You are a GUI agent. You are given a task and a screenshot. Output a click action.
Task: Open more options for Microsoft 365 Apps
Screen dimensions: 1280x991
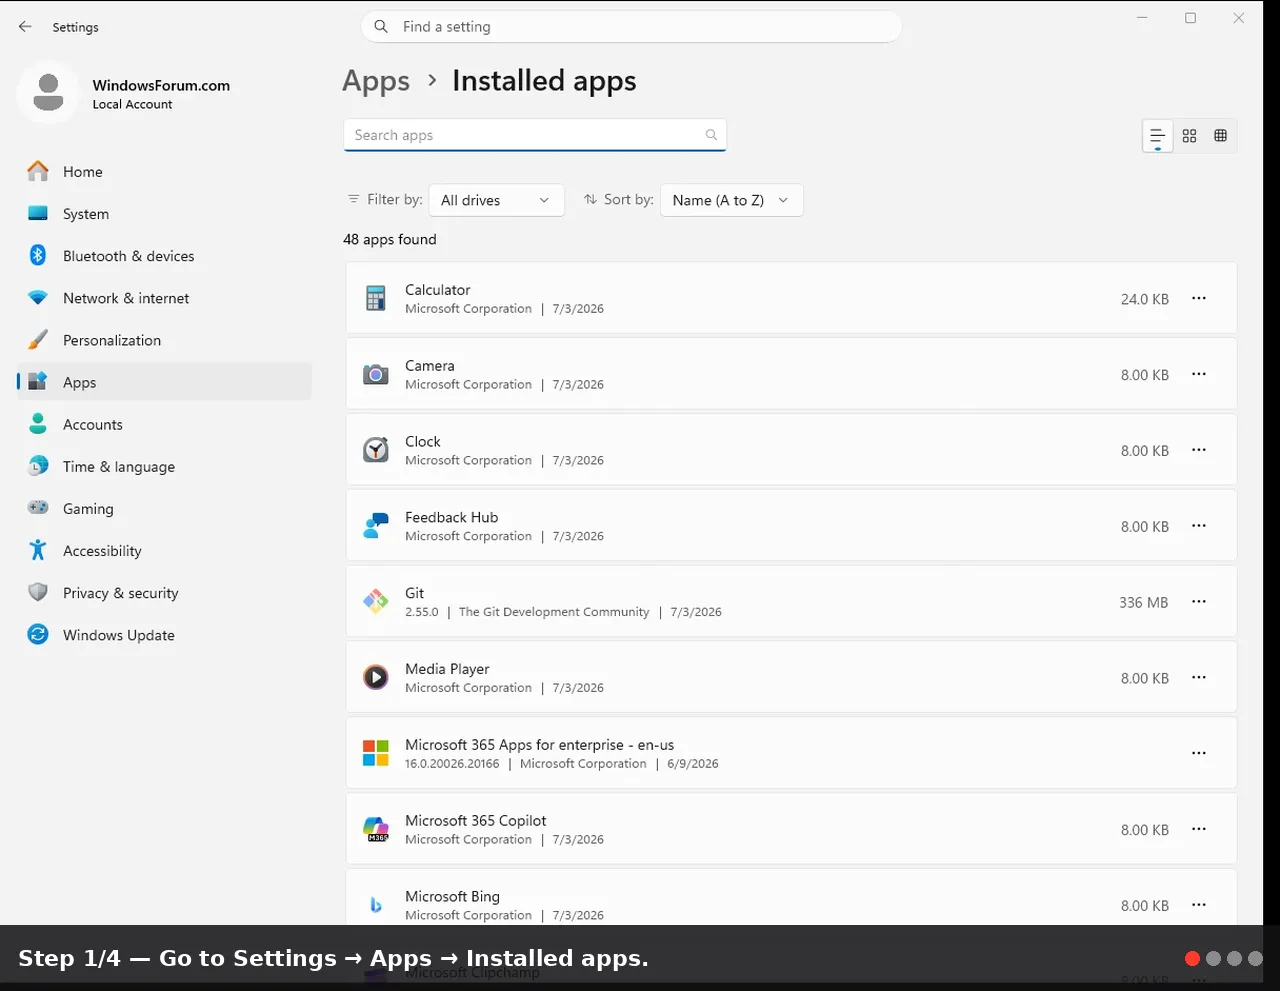(1199, 753)
